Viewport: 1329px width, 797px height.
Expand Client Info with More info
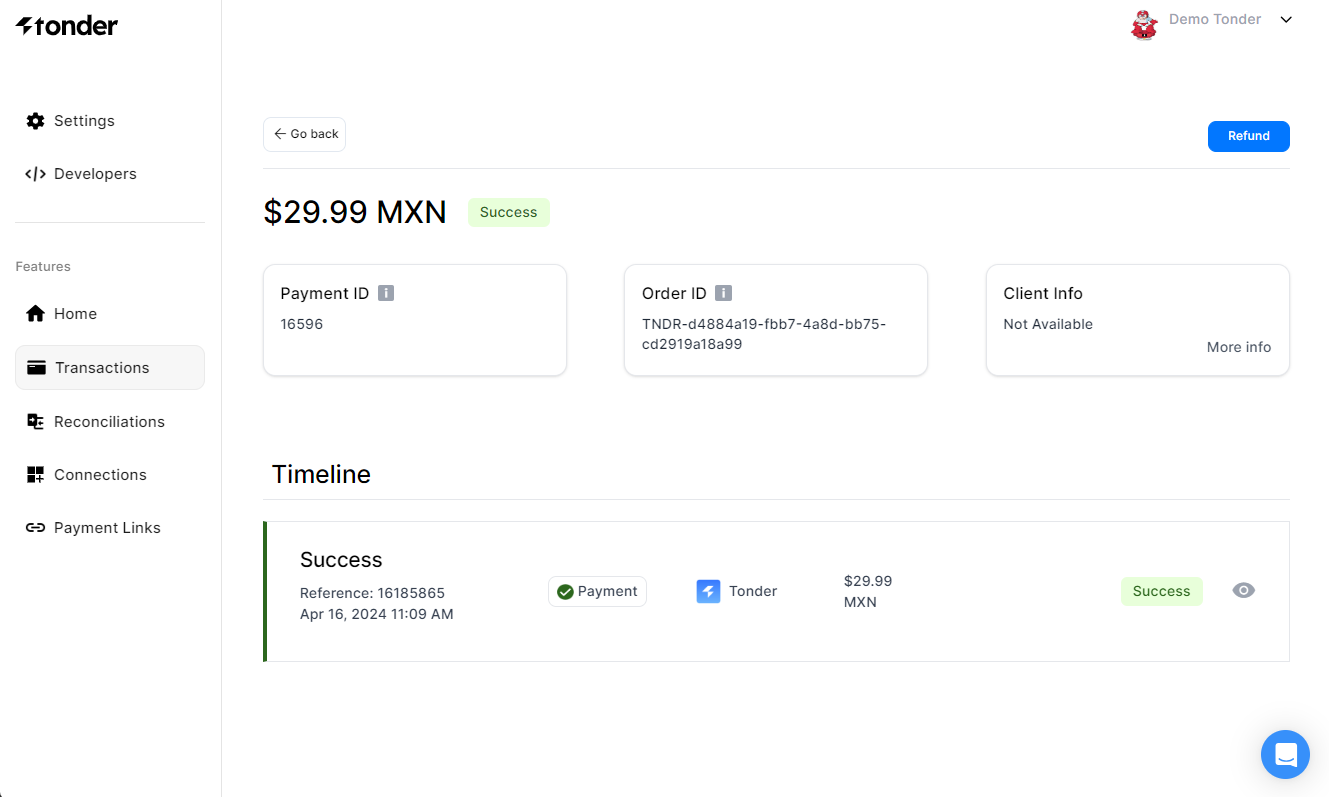tap(1239, 347)
